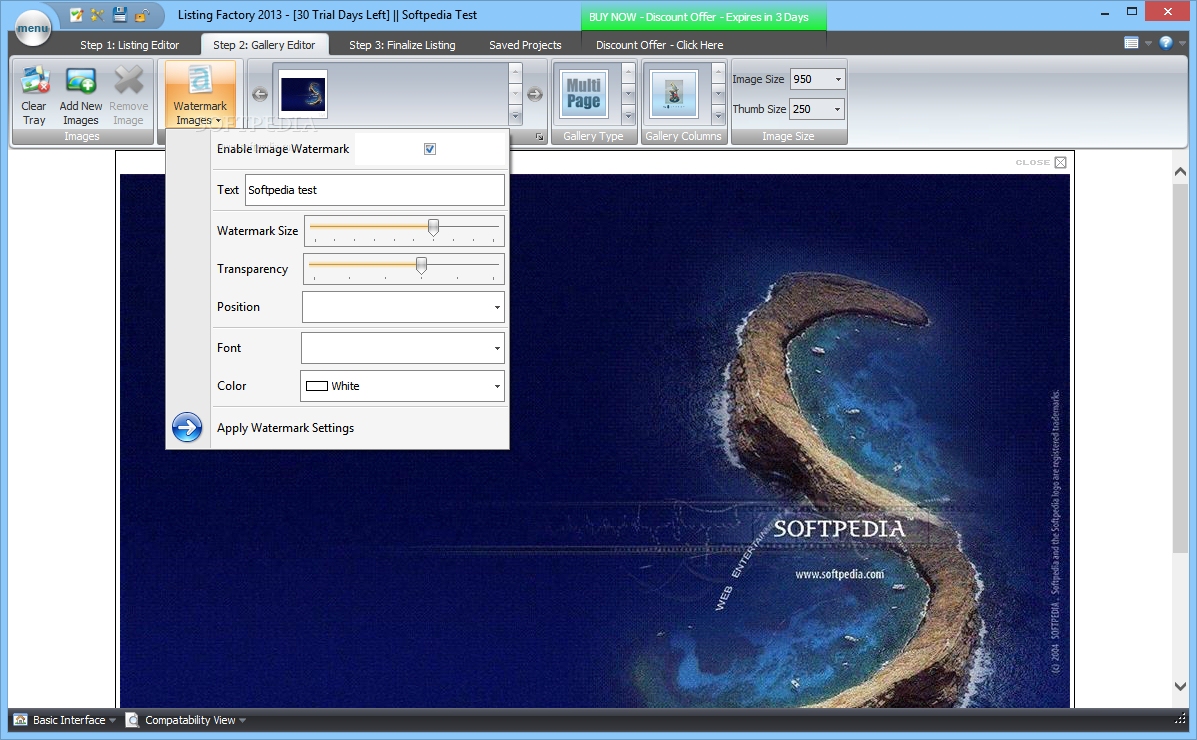Expand the Basic Interface dropdown arrow

click(x=112, y=720)
